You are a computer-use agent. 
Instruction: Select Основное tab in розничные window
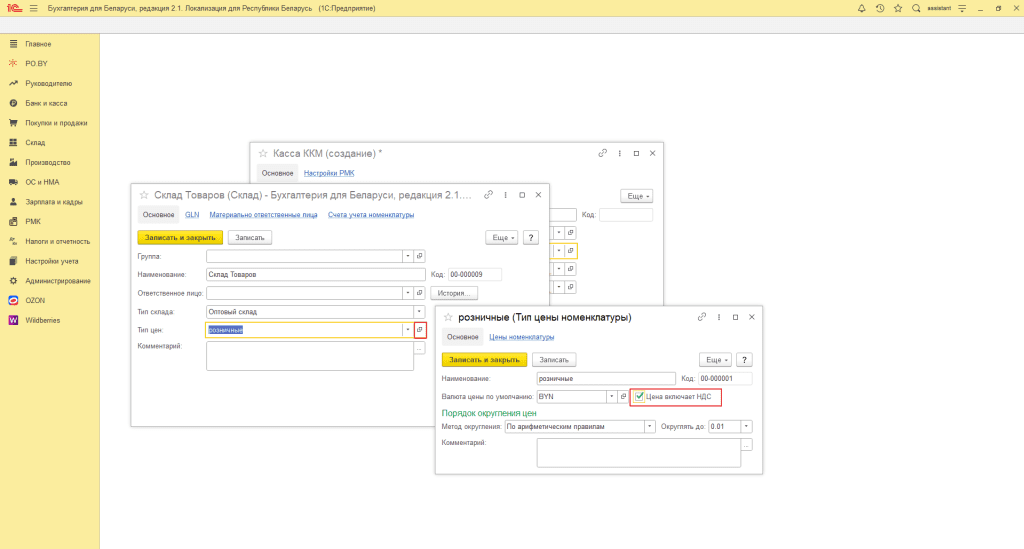tap(463, 337)
